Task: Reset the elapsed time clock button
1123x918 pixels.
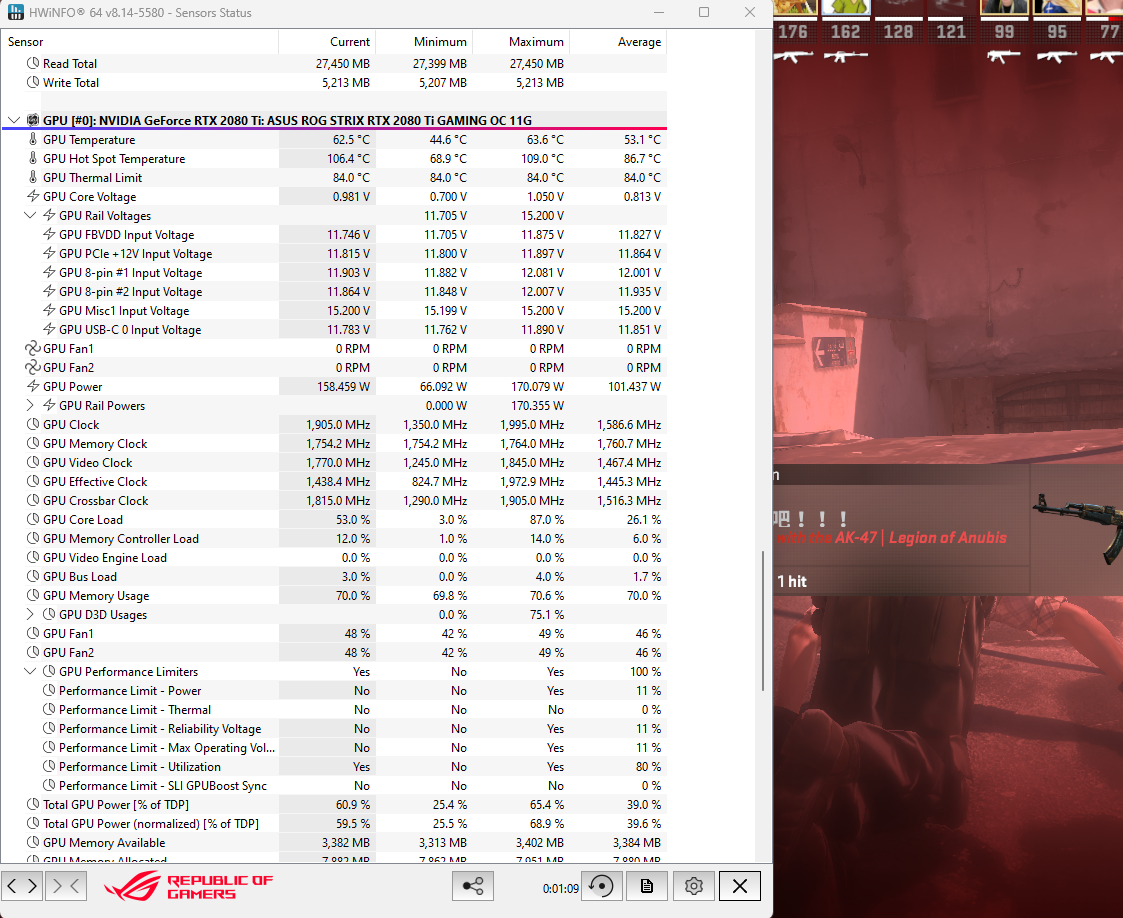Action: [x=601, y=886]
